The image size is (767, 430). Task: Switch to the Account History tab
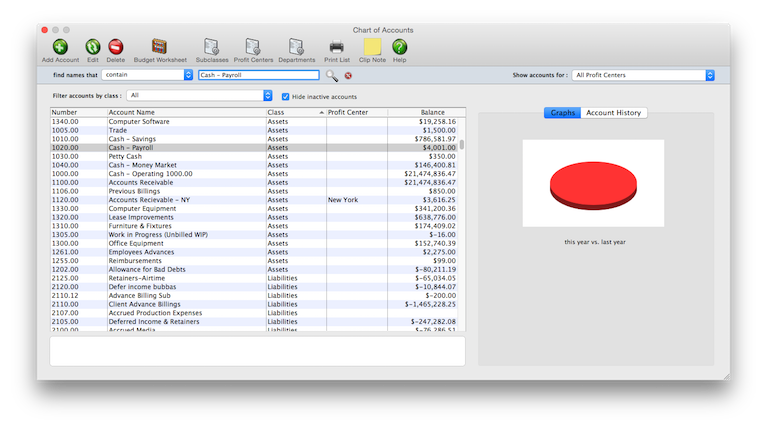point(613,113)
